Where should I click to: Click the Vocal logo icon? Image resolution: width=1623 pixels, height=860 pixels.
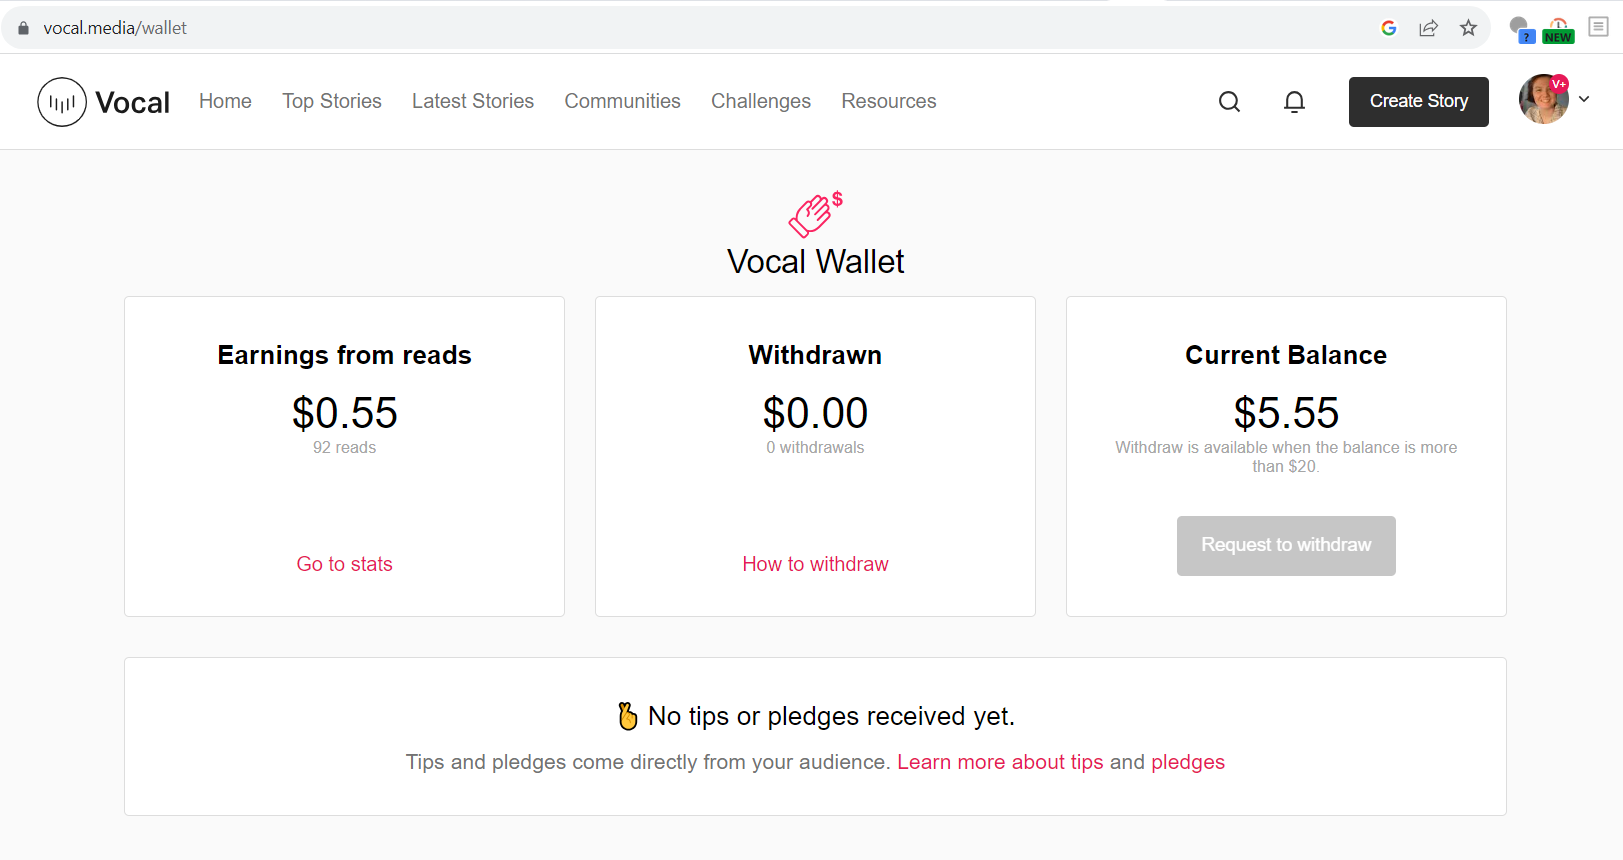pyautogui.click(x=62, y=102)
